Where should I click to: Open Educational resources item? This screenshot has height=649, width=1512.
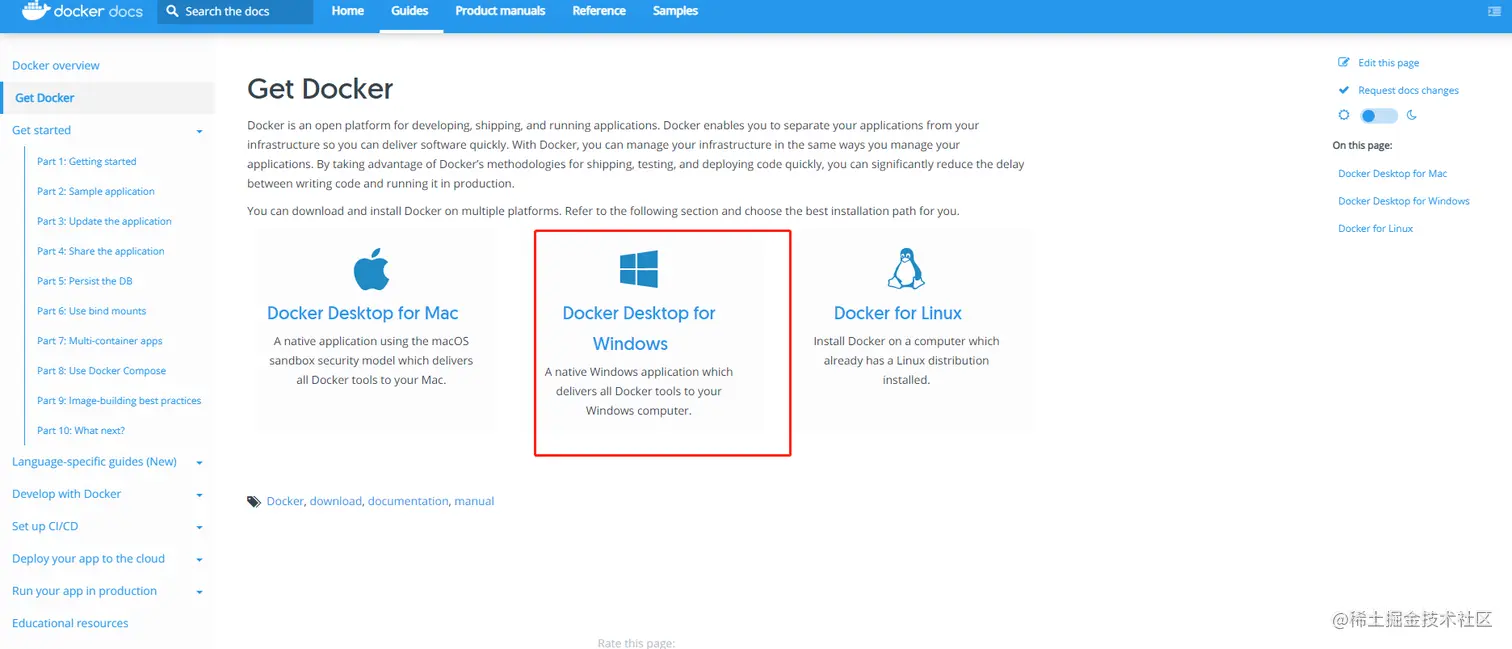tap(70, 623)
